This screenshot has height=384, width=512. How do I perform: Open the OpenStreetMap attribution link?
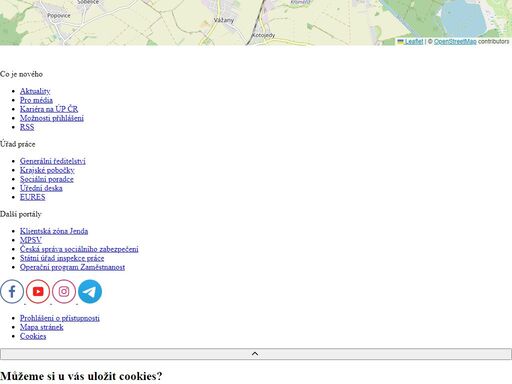pos(455,42)
